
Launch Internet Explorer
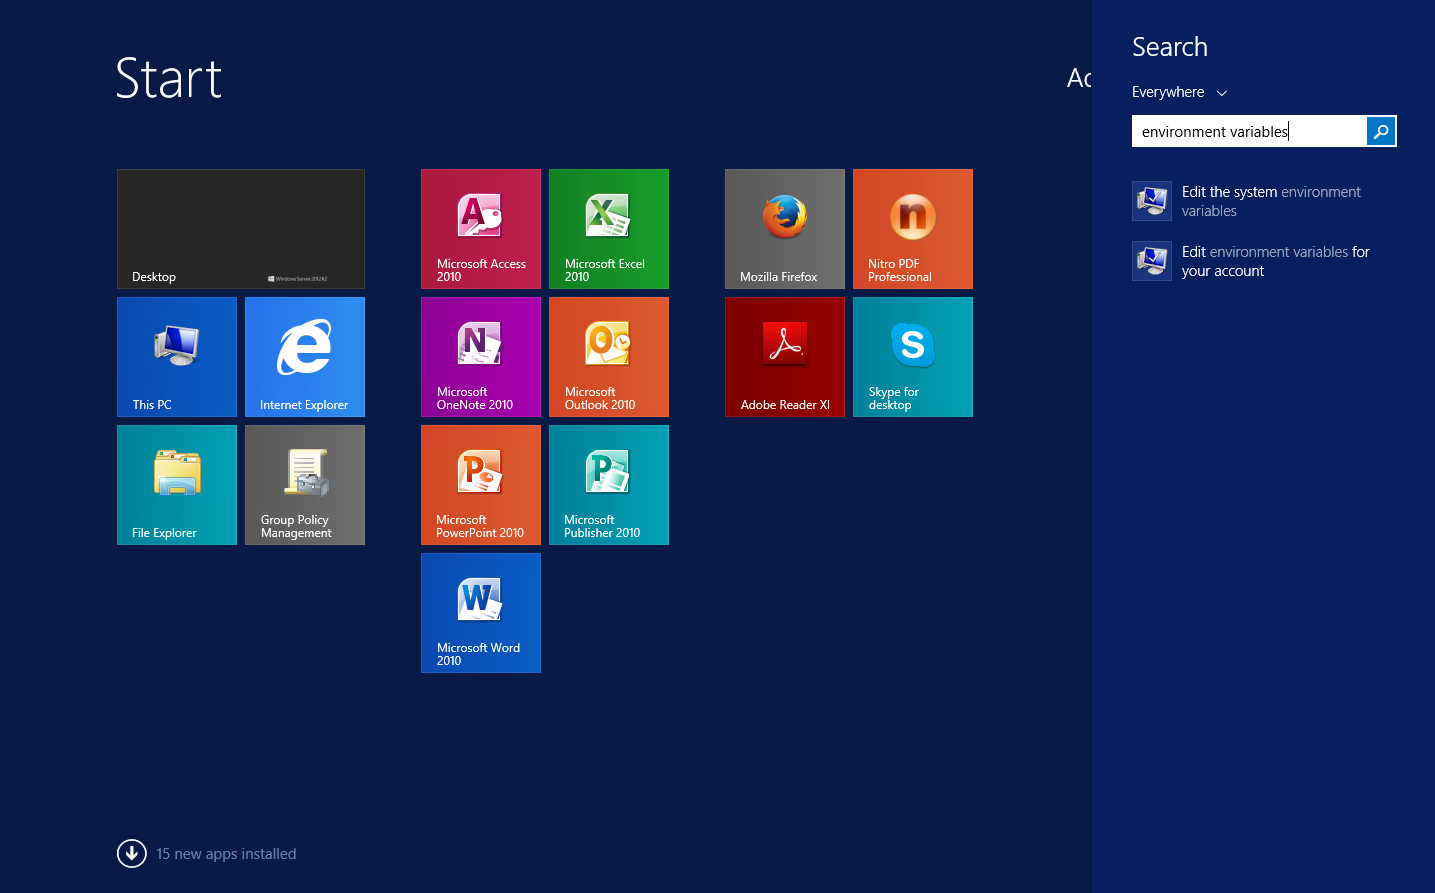click(x=305, y=357)
